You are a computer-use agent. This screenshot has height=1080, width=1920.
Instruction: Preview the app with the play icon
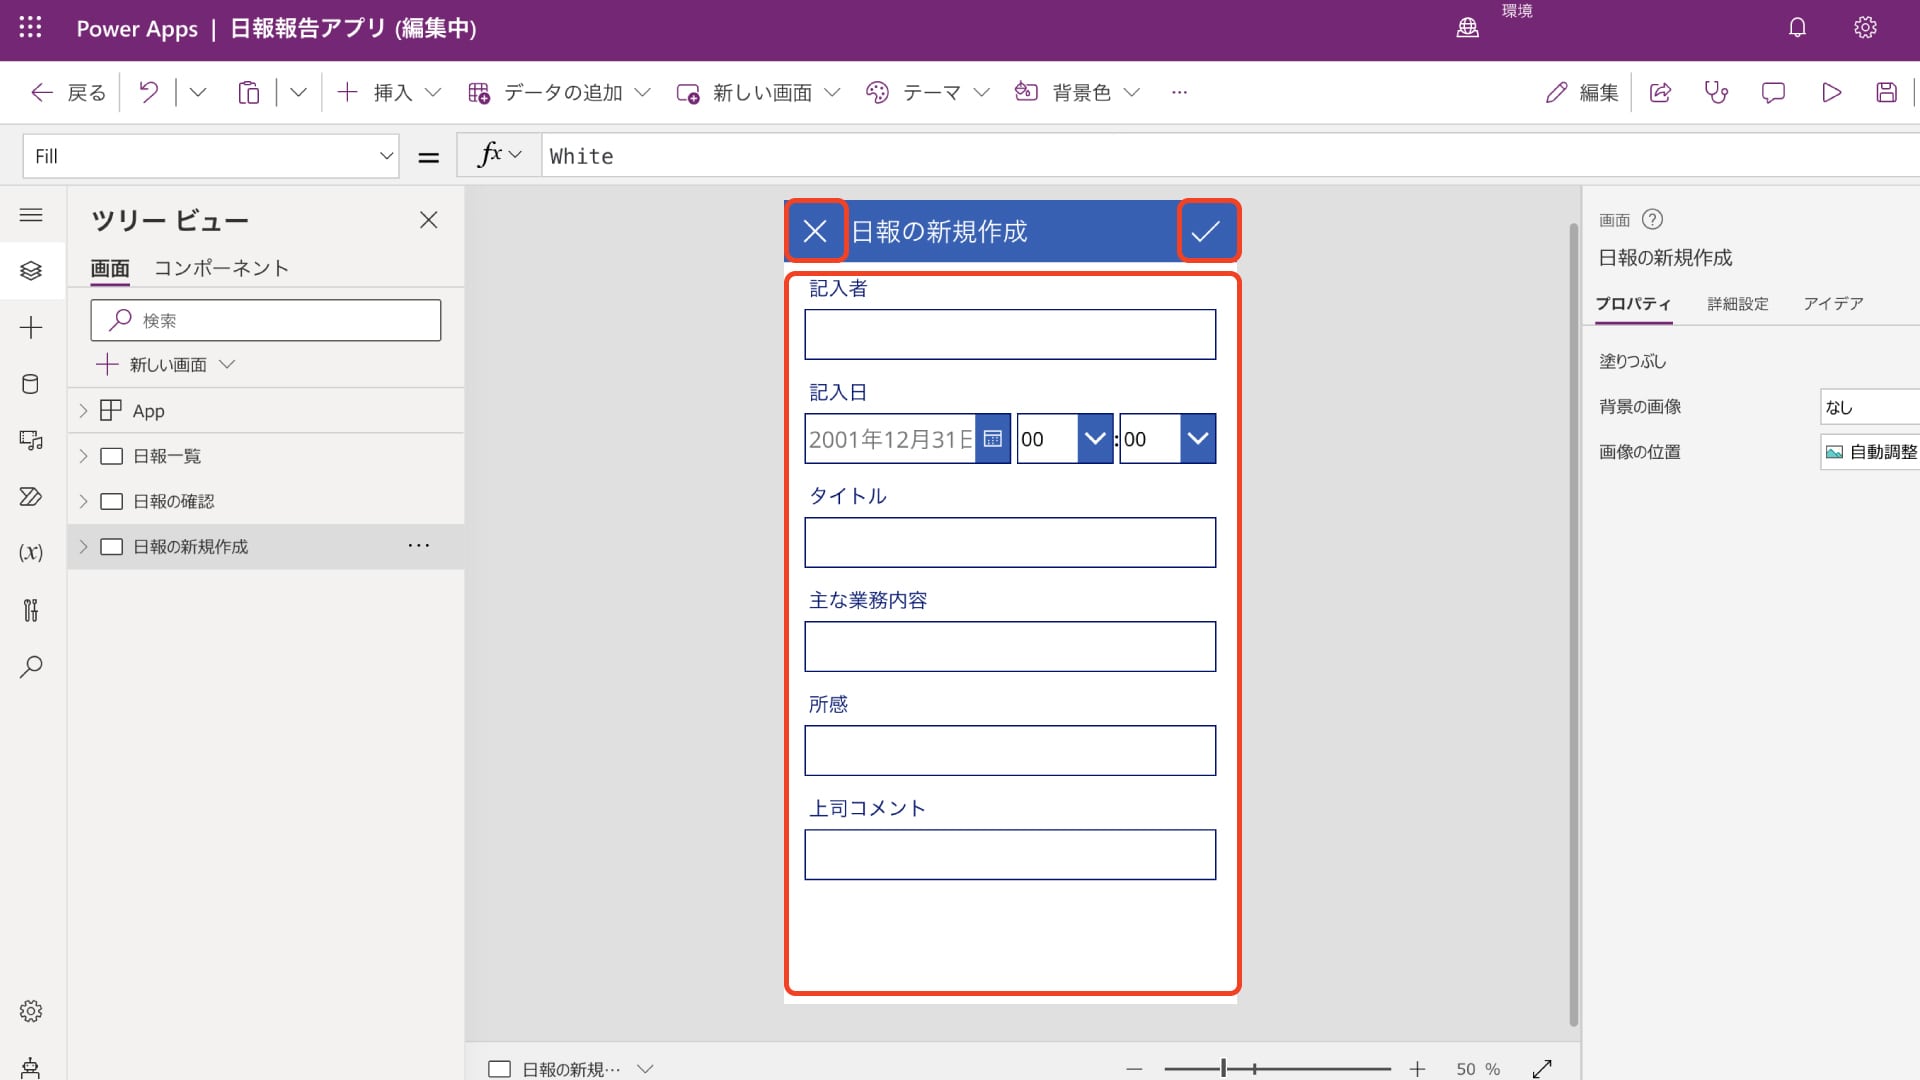[1832, 92]
